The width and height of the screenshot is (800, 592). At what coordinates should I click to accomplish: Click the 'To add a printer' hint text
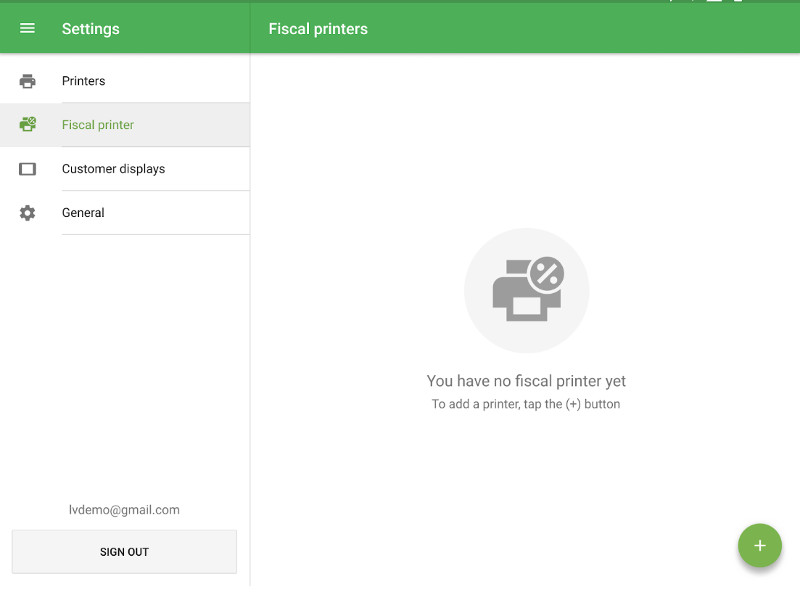526,404
